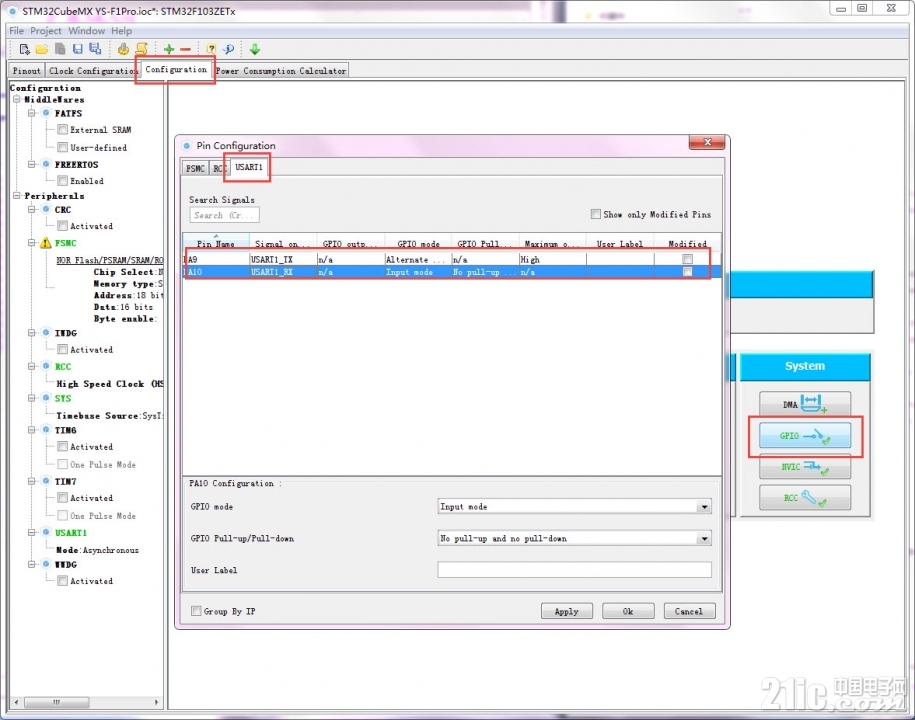
Task: Switch to the Clock Configuration tab
Action: pyautogui.click(x=92, y=71)
